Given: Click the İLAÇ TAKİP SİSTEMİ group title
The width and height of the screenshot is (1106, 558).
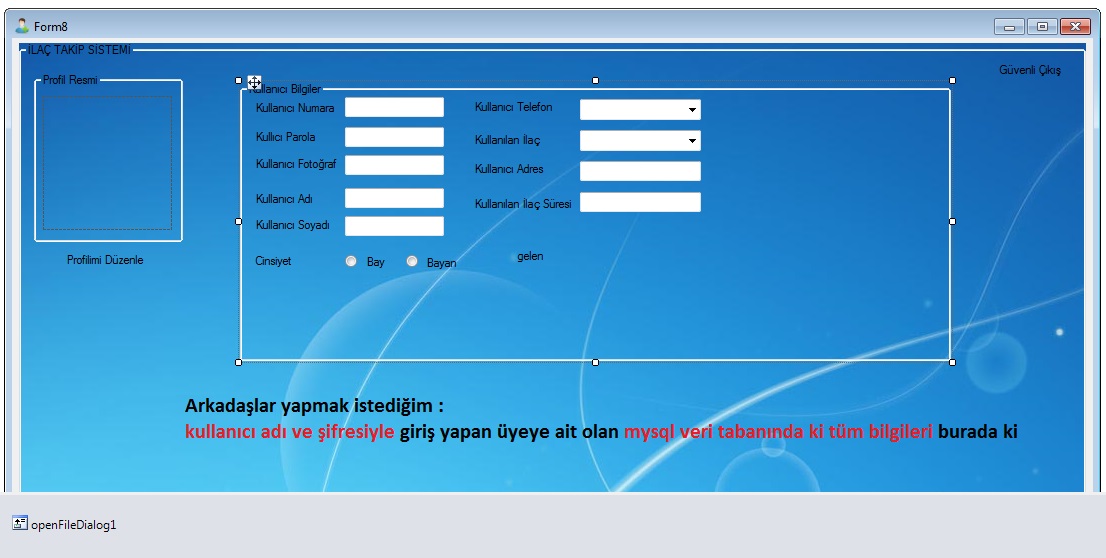Looking at the screenshot, I should [79, 50].
